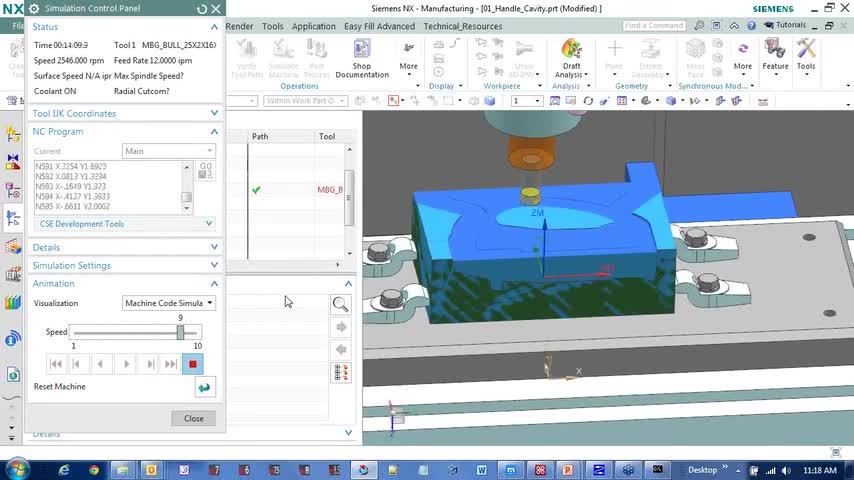
Task: Collapse the Animation section
Action: click(x=214, y=283)
